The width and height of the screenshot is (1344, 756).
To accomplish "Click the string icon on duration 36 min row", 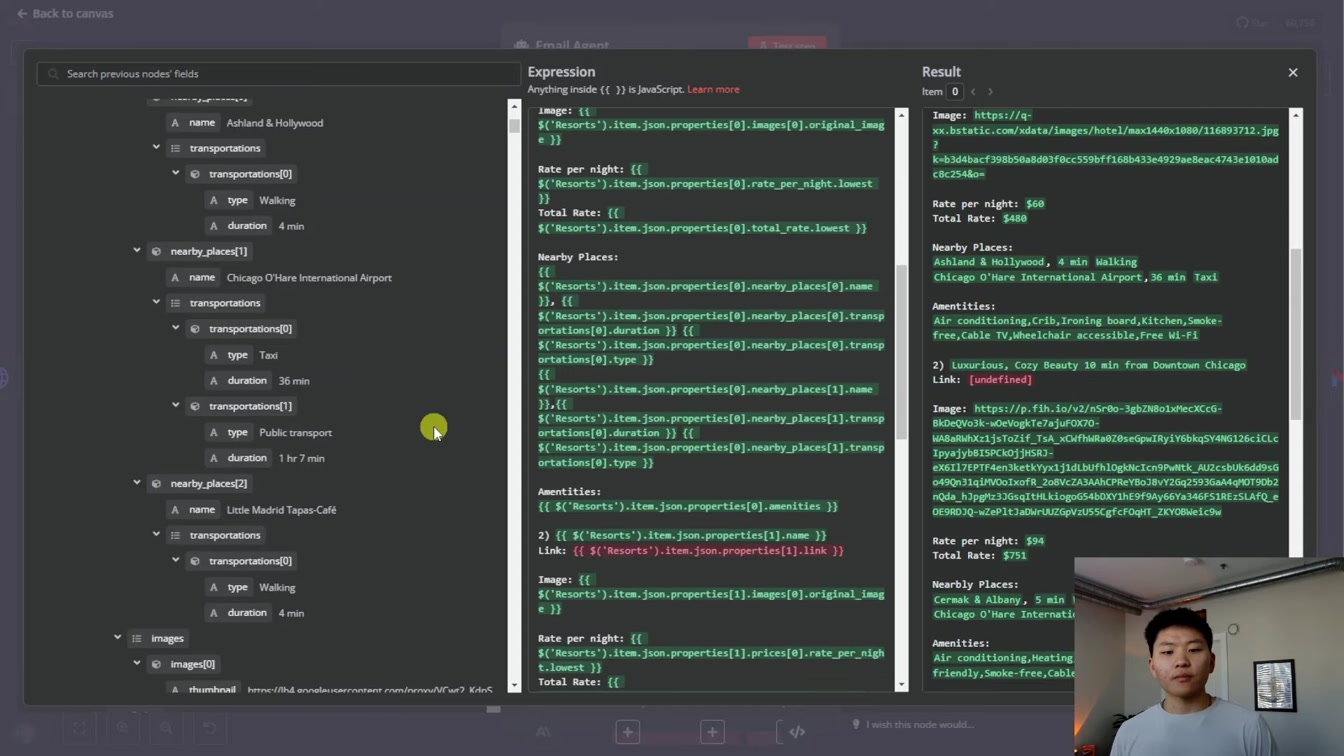I will 214,381.
